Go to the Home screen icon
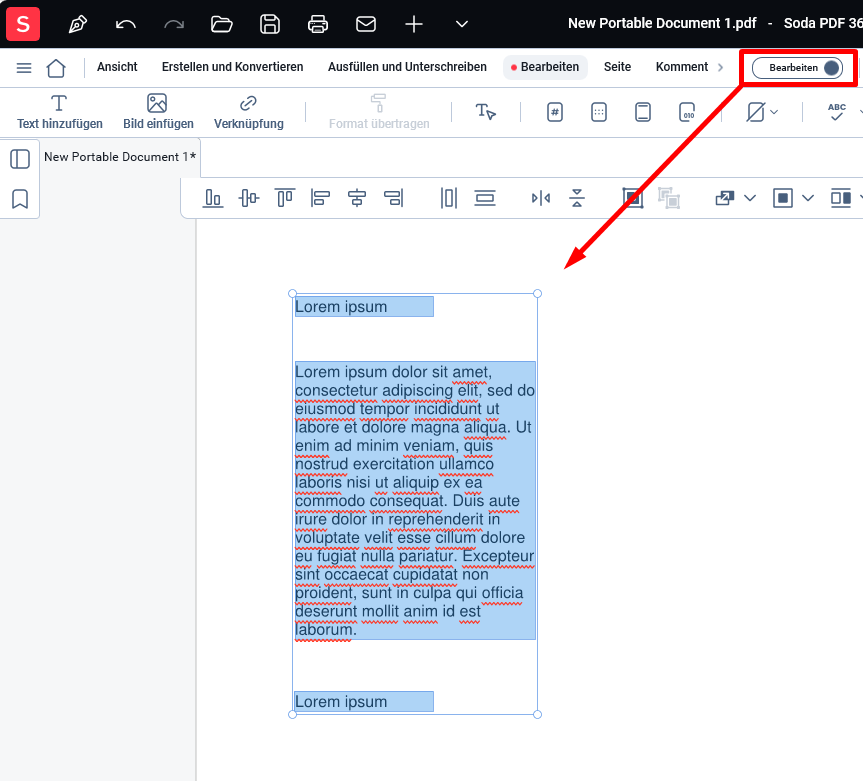 56,68
